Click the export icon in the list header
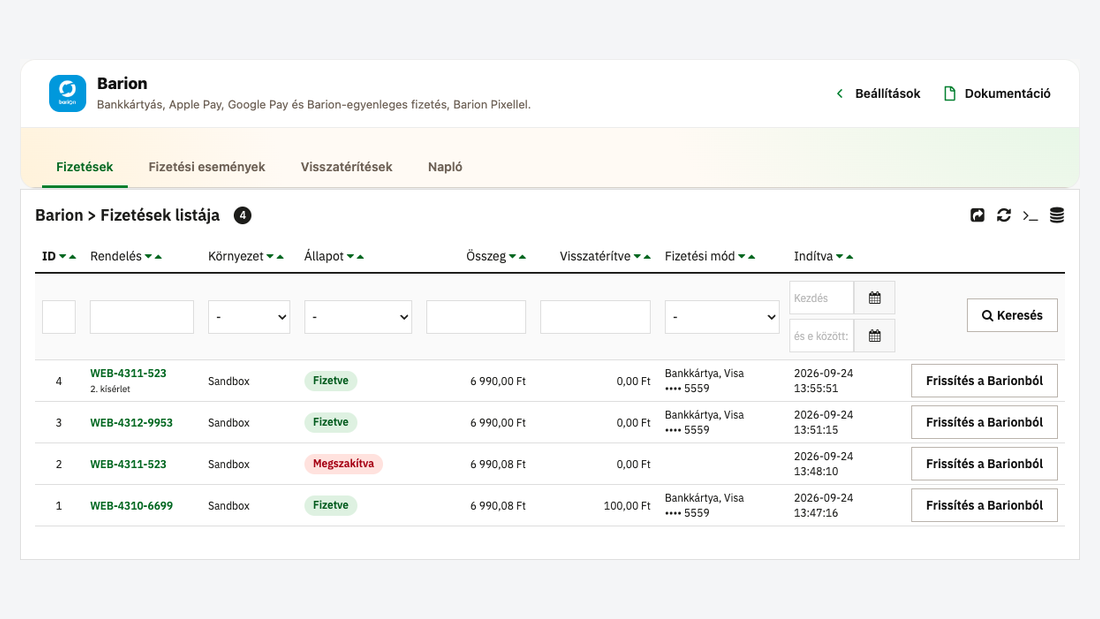 coord(977,215)
